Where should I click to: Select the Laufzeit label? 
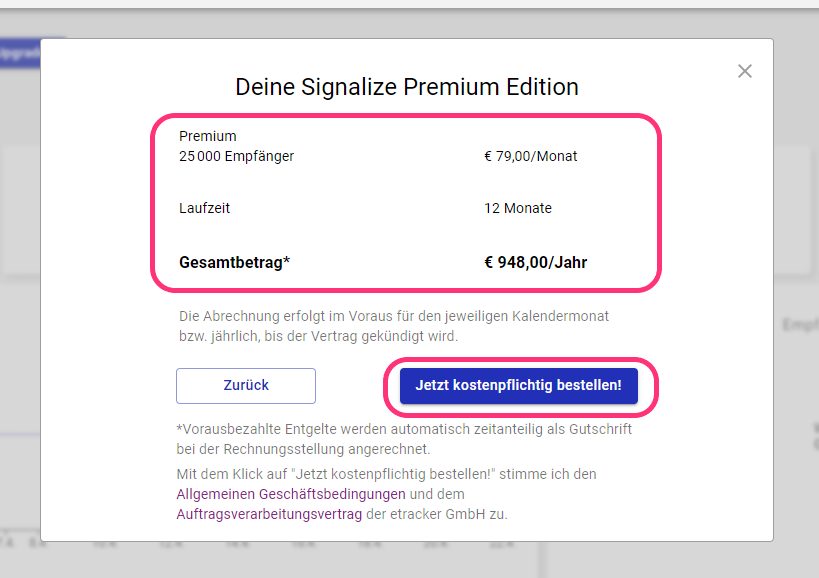click(x=204, y=208)
